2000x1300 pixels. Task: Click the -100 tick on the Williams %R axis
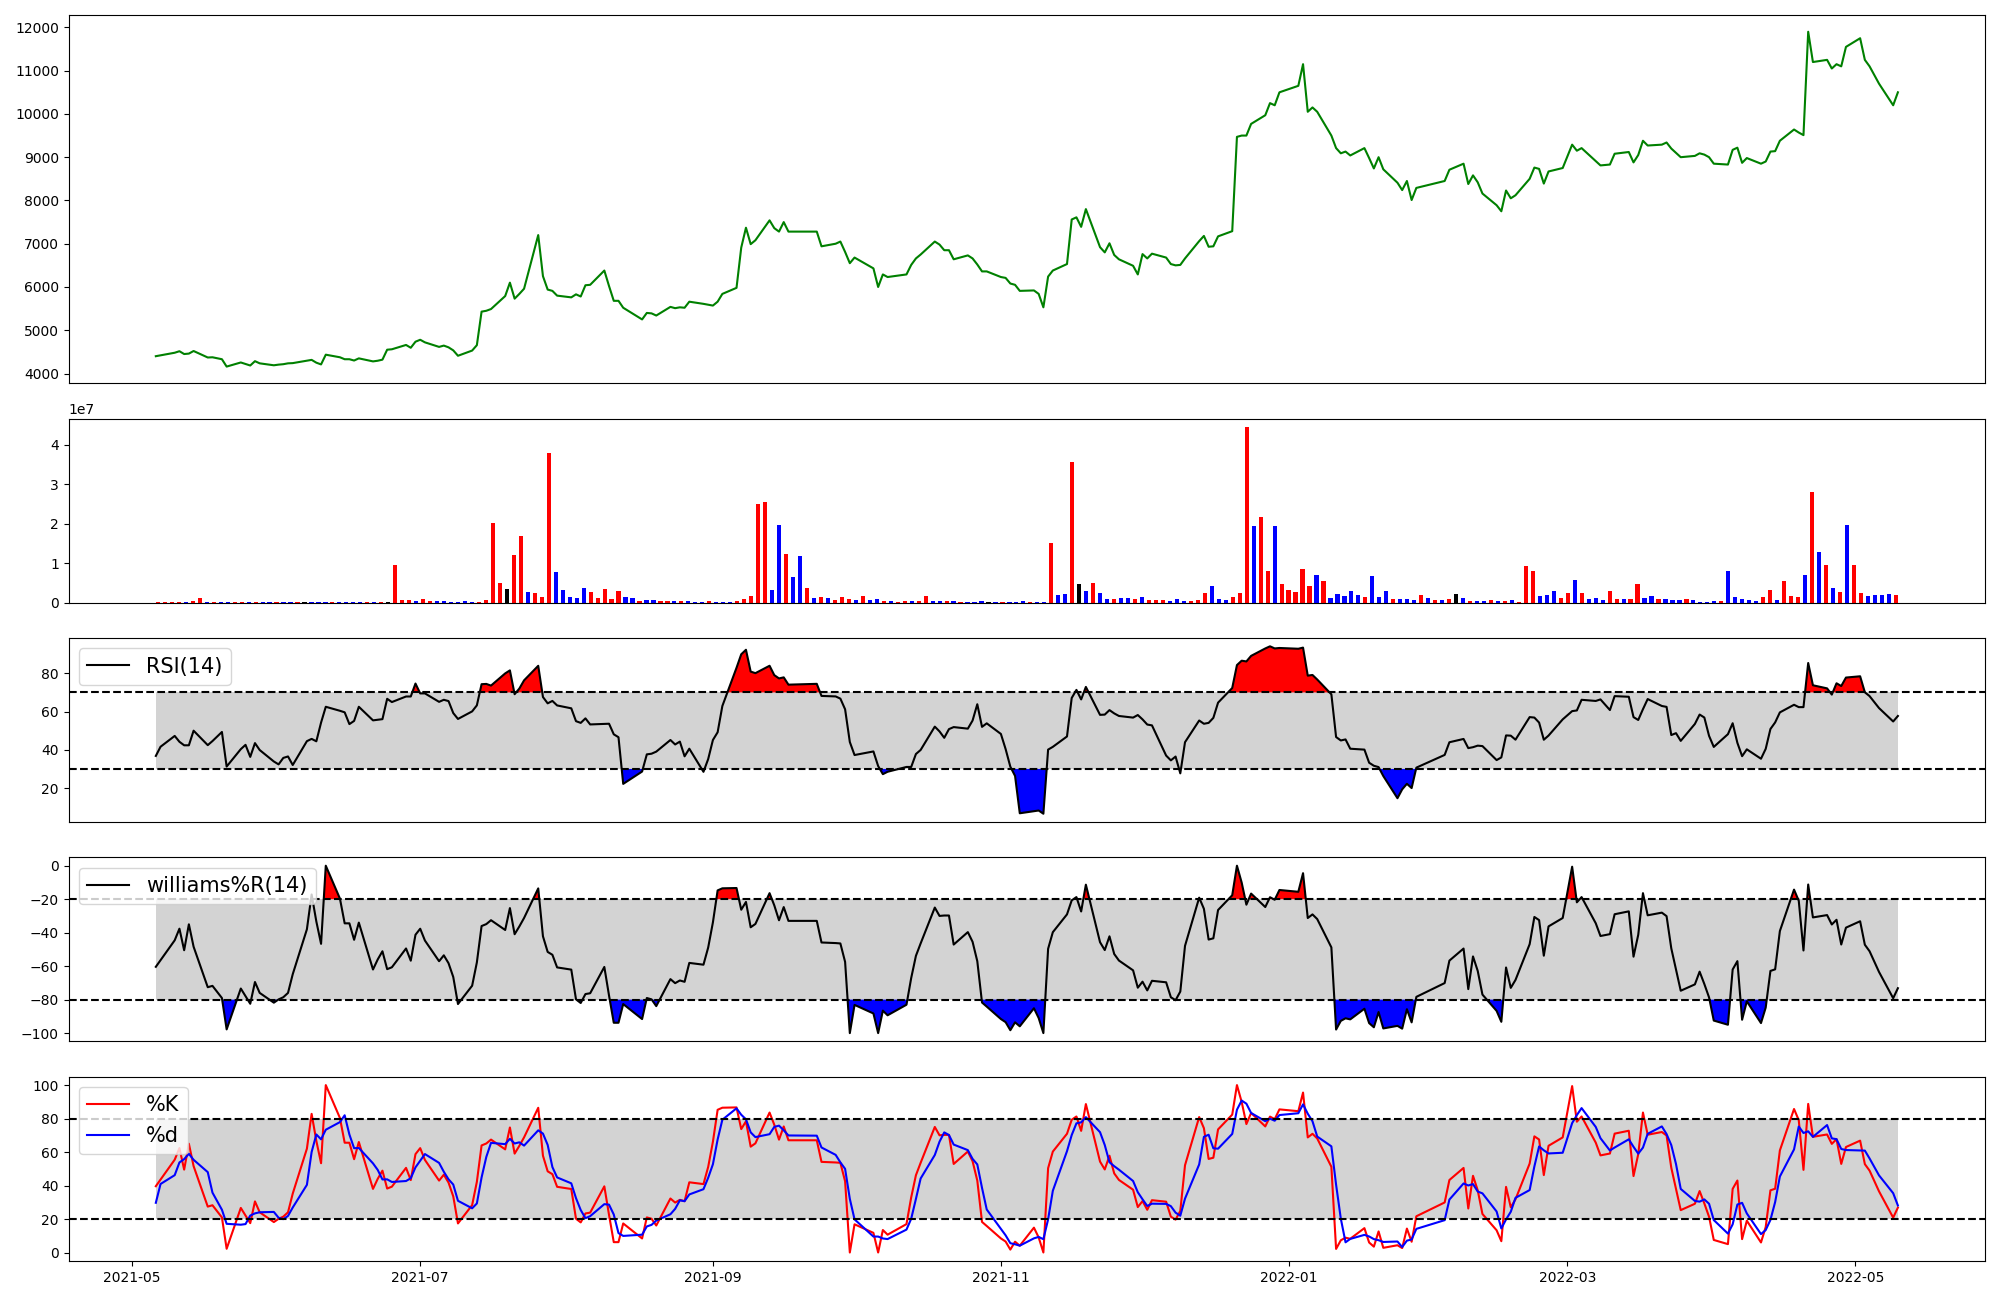coord(41,1033)
